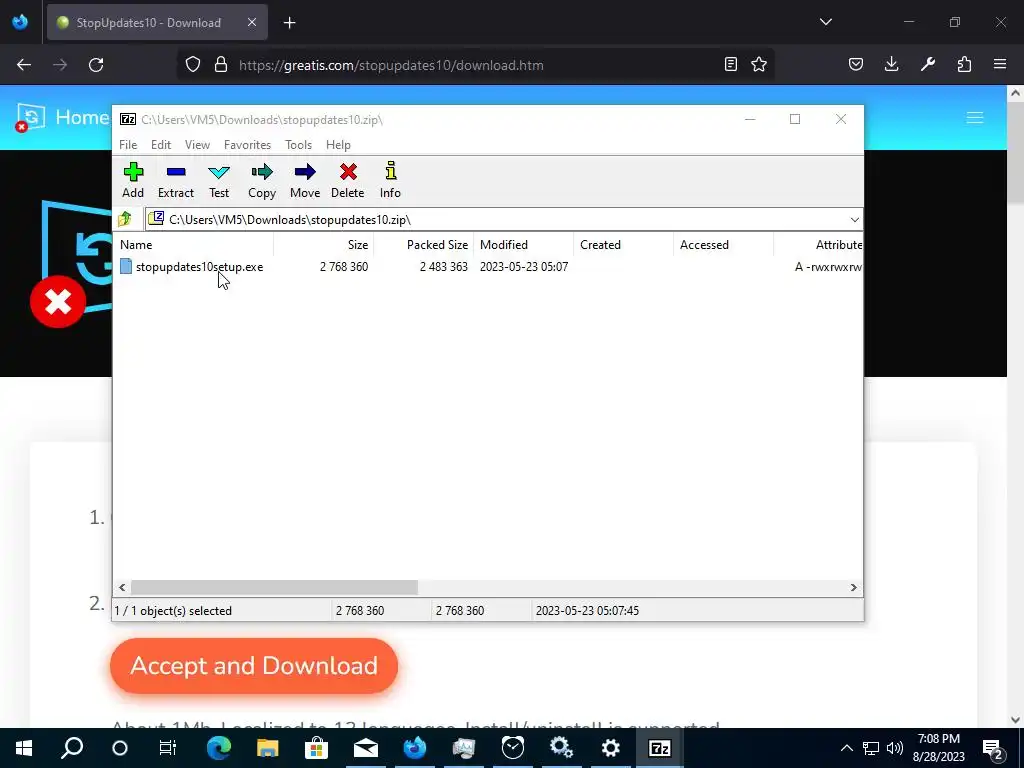The image size is (1024, 768).
Task: Open File menu in 7-Zip
Action: (x=128, y=145)
